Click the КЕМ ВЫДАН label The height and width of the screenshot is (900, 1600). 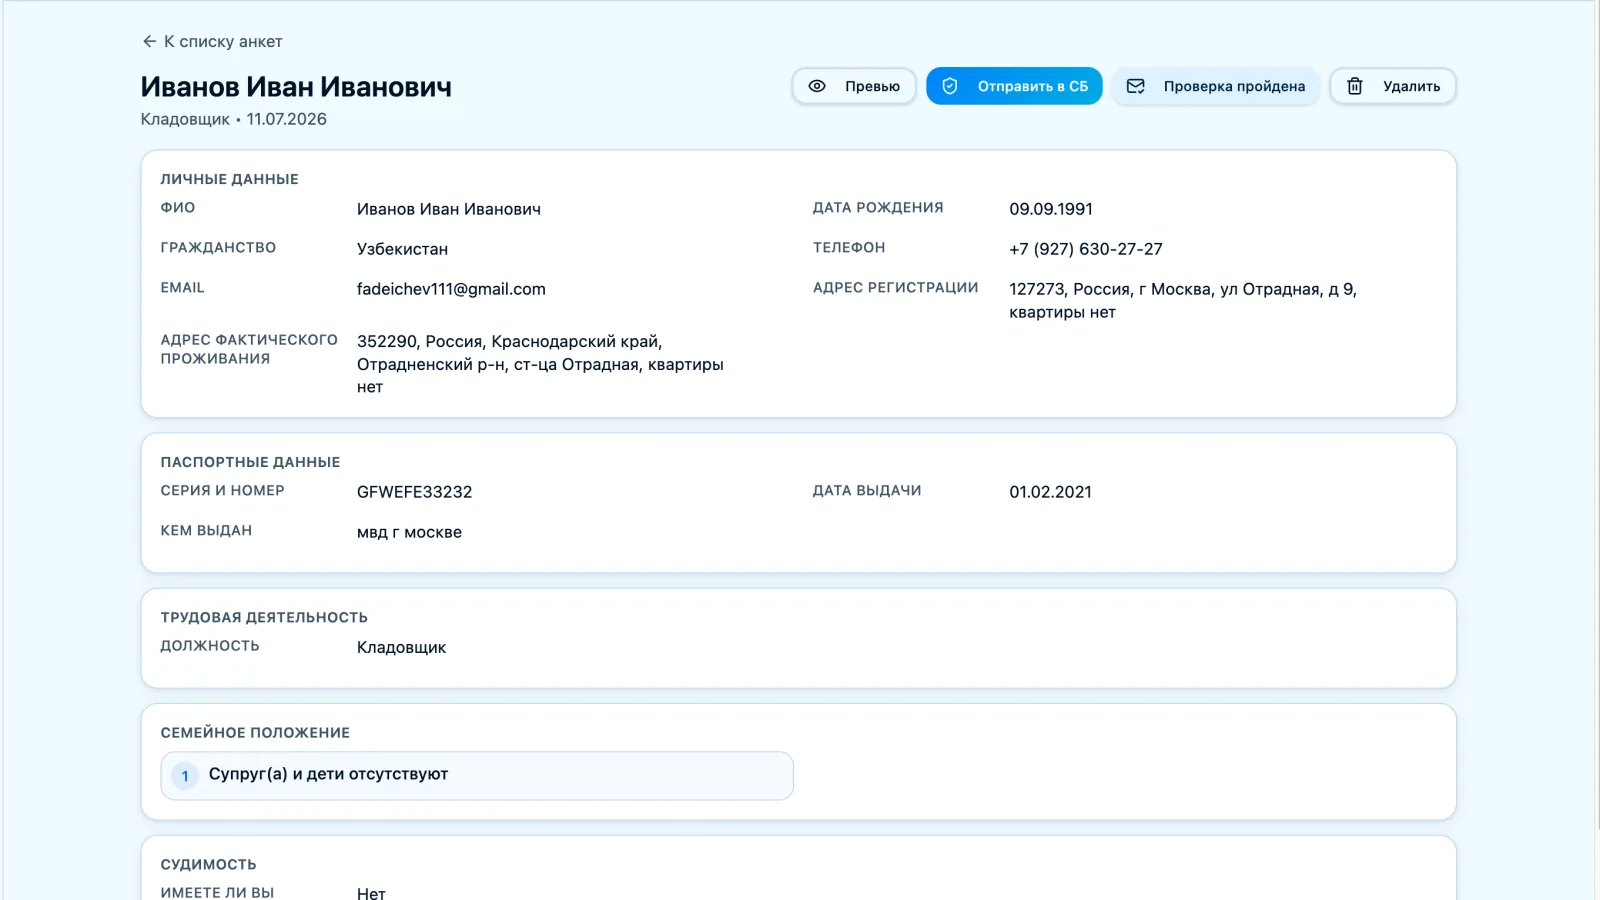point(206,531)
